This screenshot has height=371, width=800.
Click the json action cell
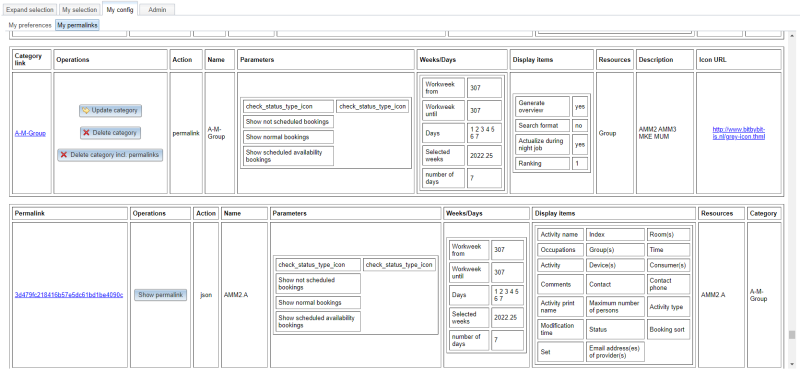pos(206,295)
